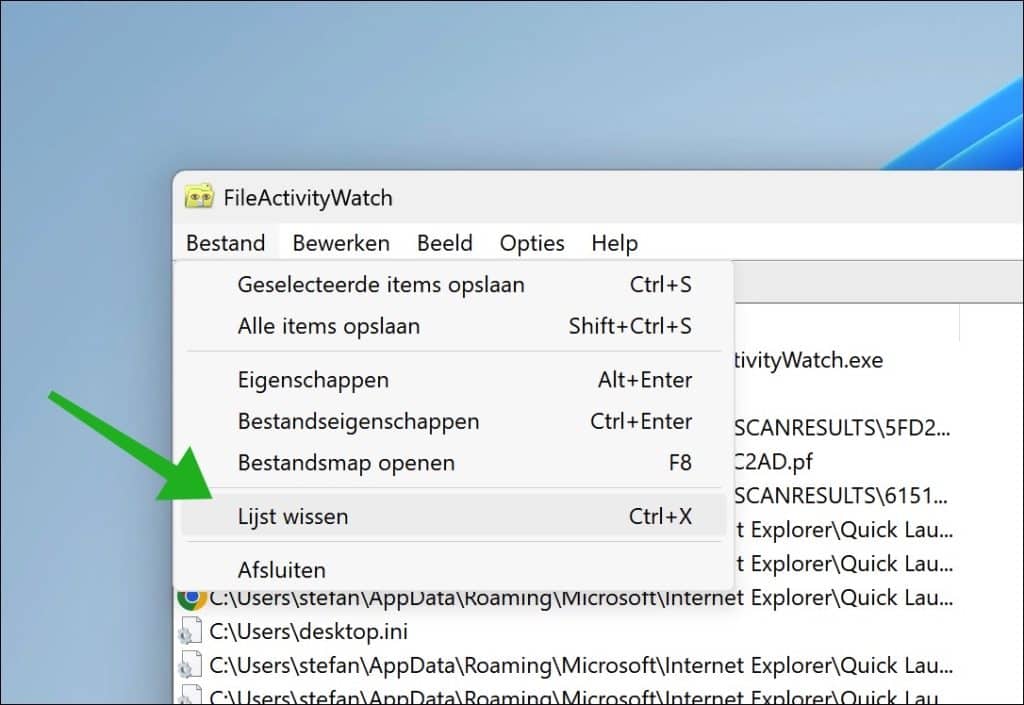Open the Beeld menu
The image size is (1024, 705).
(445, 243)
